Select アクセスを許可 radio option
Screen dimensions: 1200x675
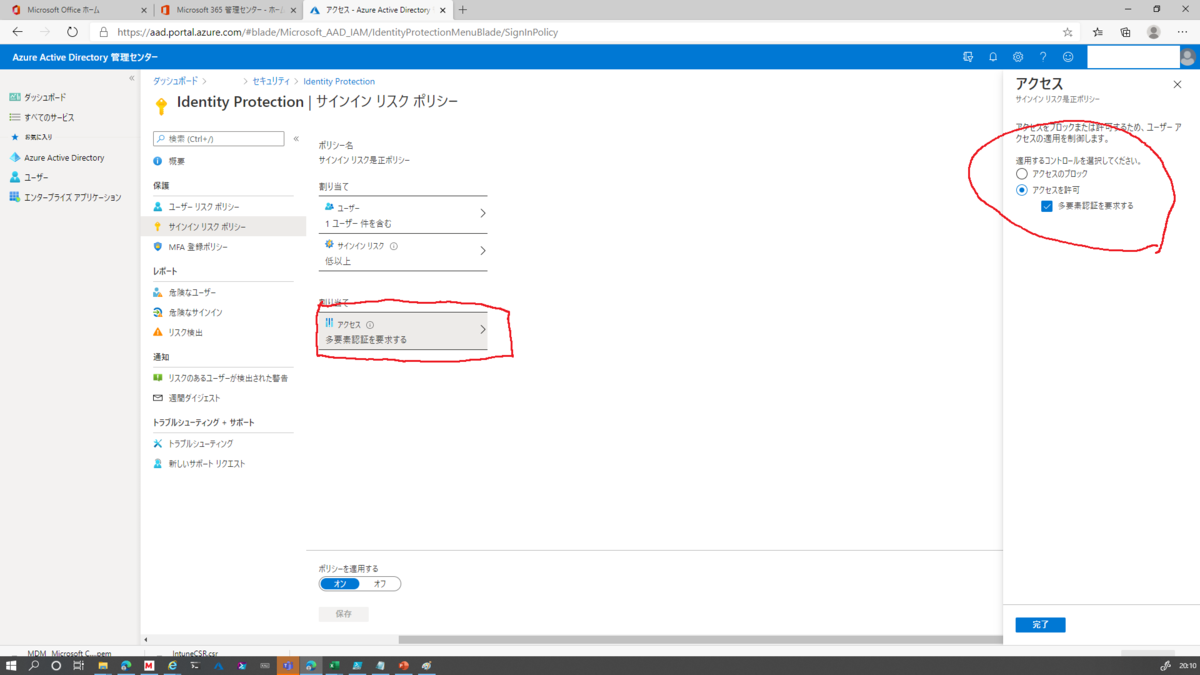pyautogui.click(x=1022, y=190)
